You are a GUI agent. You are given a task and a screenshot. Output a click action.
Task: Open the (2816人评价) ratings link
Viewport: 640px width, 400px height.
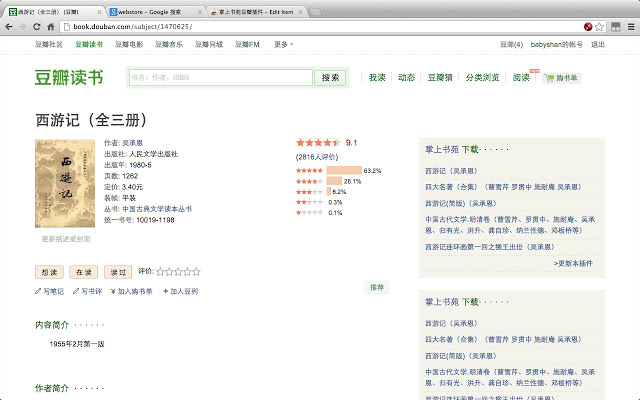pyautogui.click(x=317, y=157)
